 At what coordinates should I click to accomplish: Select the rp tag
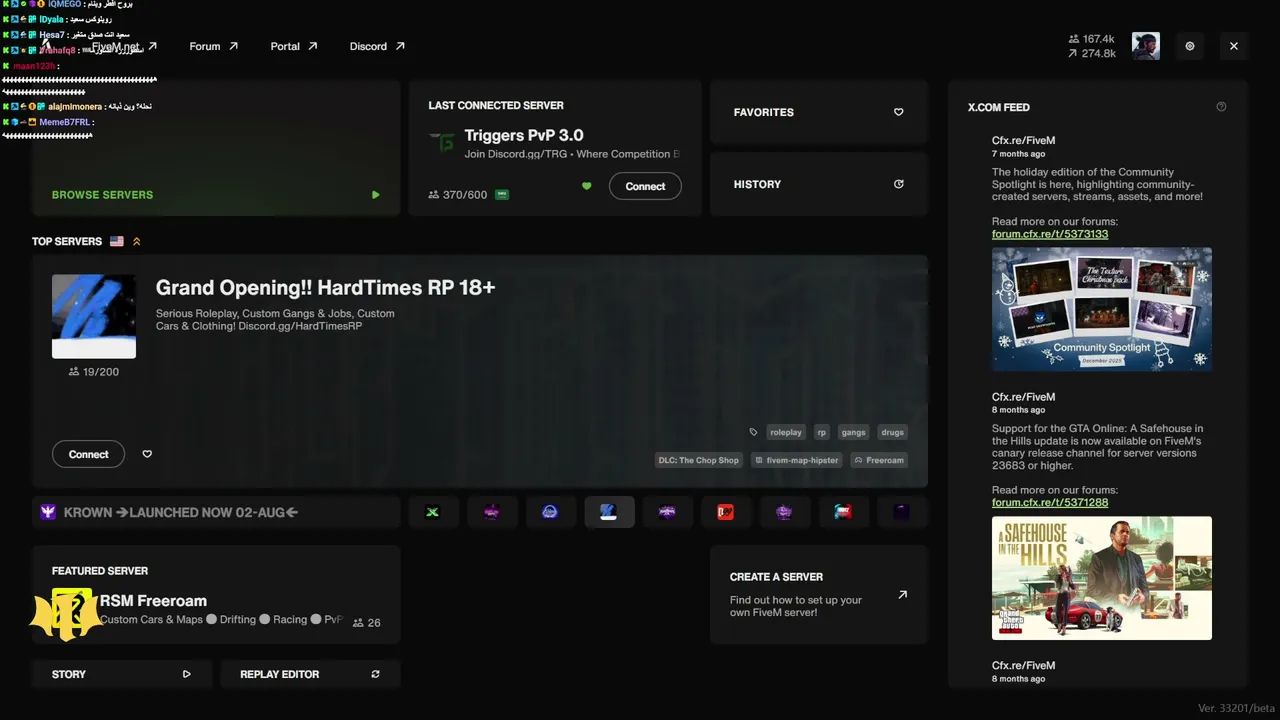pos(822,432)
